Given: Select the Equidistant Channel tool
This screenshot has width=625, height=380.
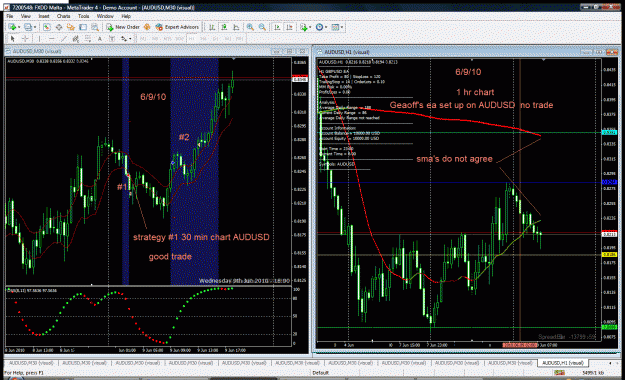Looking at the screenshot, I should point(76,39).
